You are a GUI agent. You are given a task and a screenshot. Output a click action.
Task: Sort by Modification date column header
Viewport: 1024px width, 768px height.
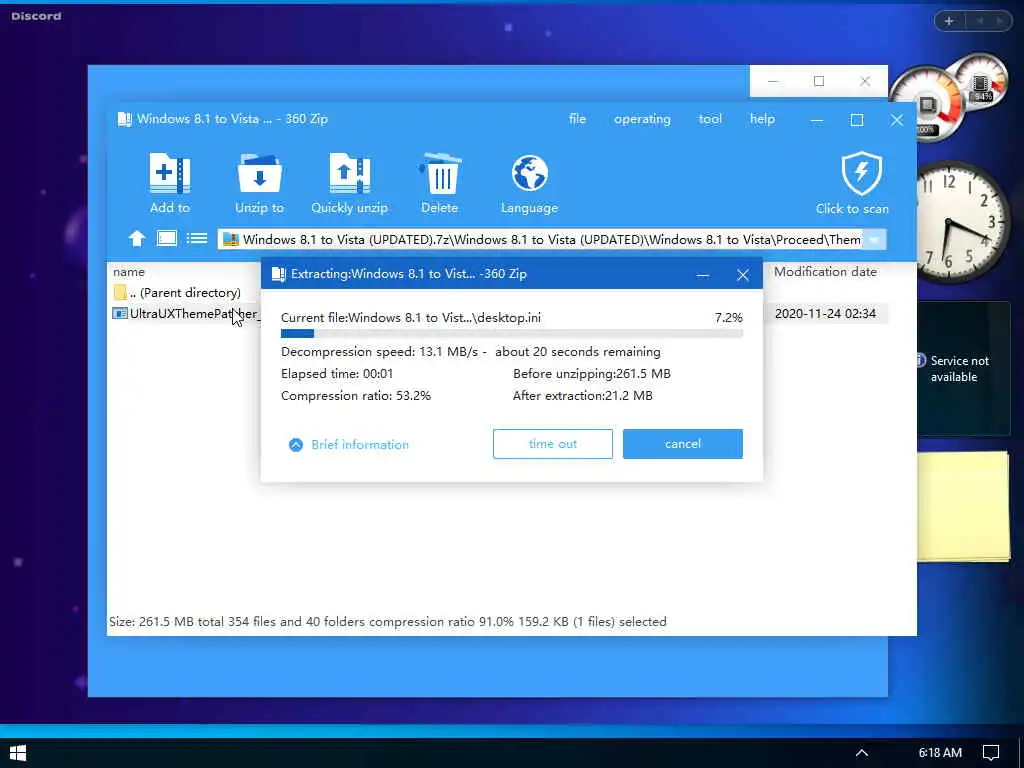(x=825, y=272)
